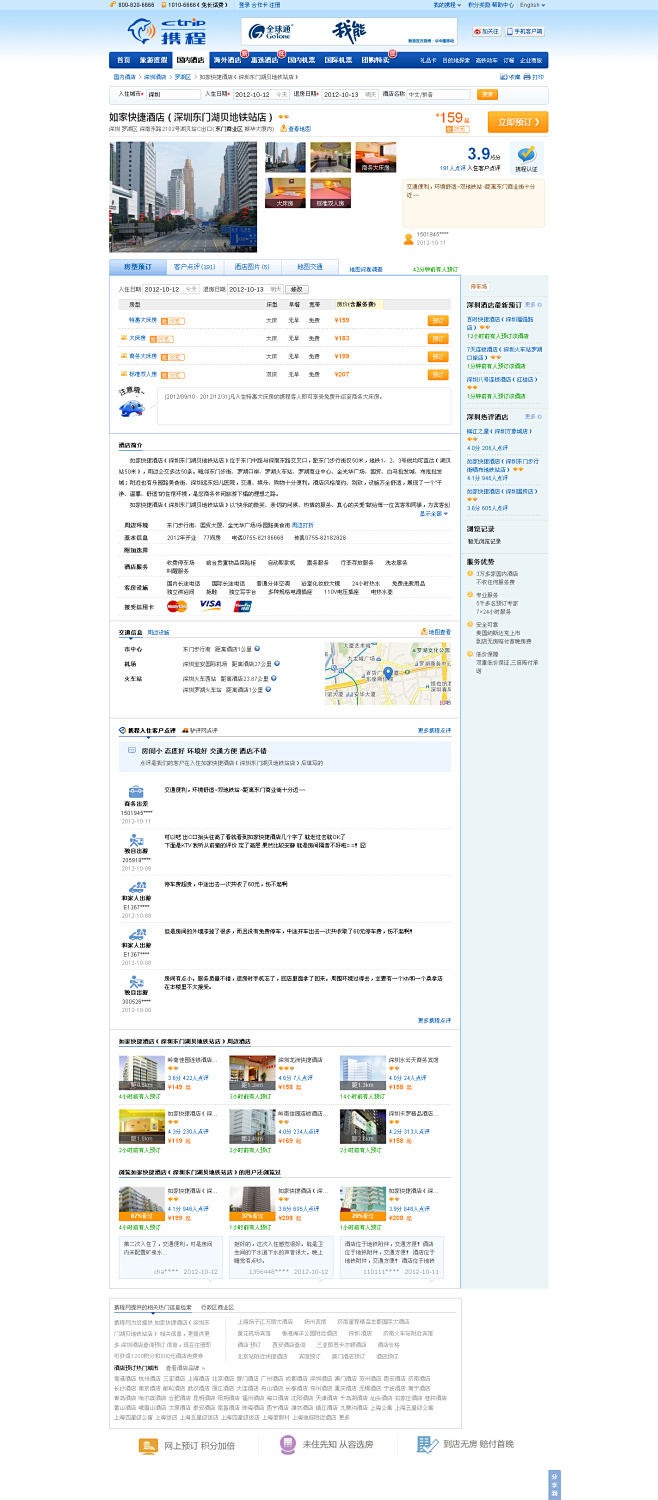Open the 标准双人房 room thumbnail
The image size is (658, 1500).
(x=330, y=192)
